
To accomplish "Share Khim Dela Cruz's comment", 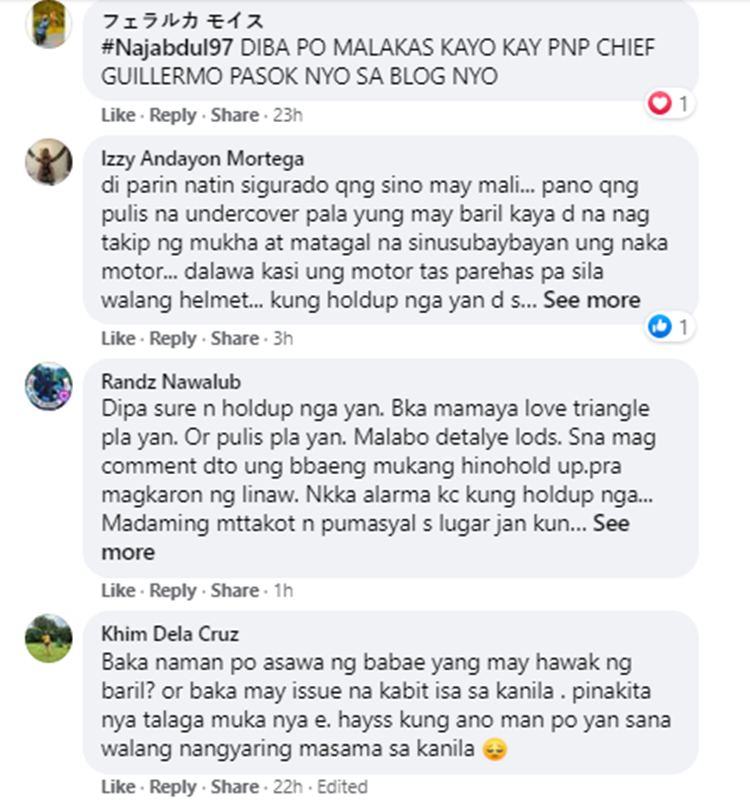I will tap(235, 787).
